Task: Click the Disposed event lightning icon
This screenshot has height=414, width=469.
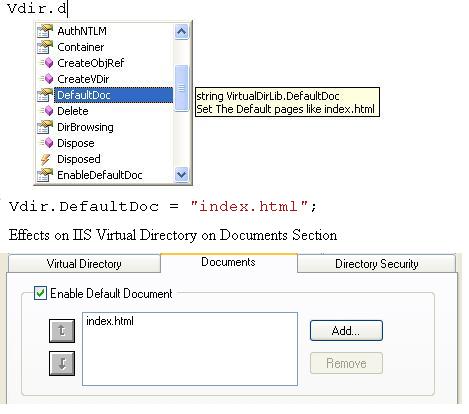Action: [x=45, y=159]
